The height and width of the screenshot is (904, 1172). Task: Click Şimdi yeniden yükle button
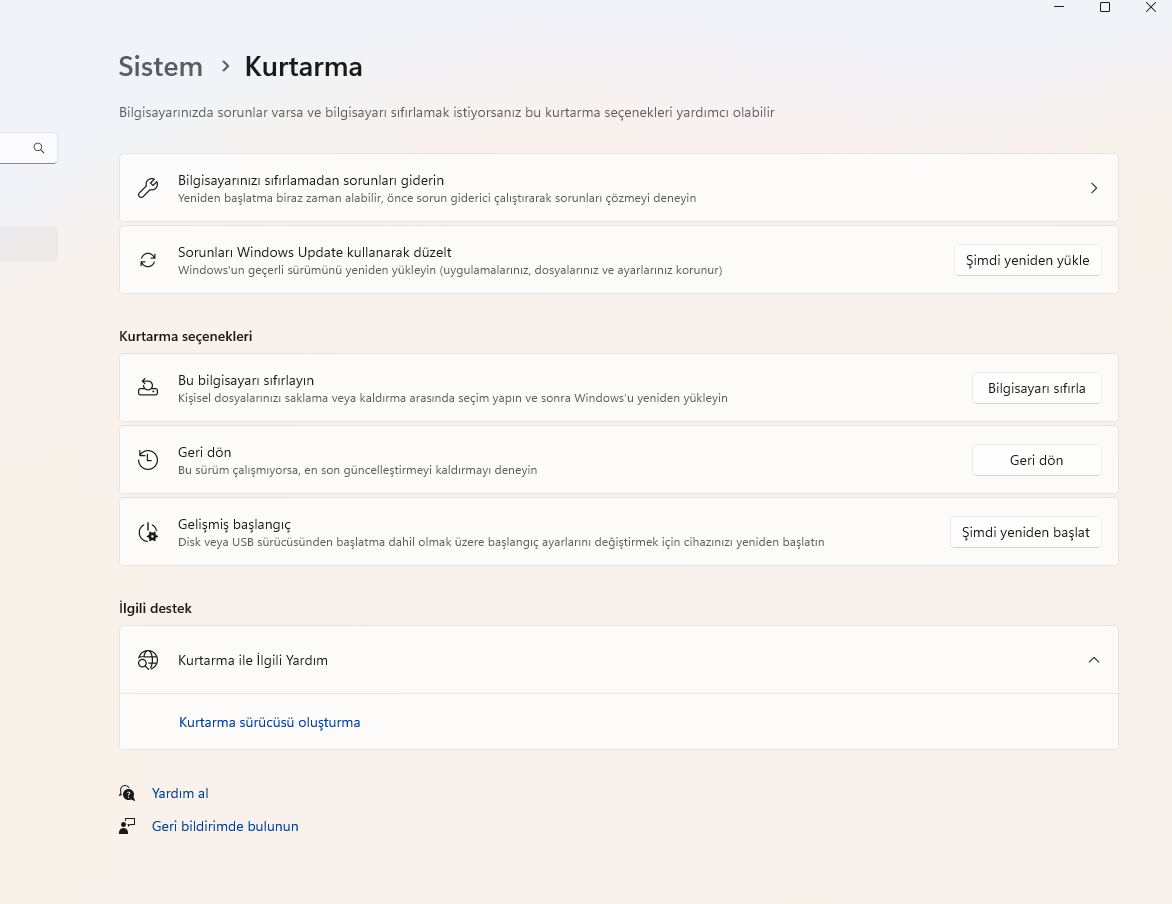1027,260
